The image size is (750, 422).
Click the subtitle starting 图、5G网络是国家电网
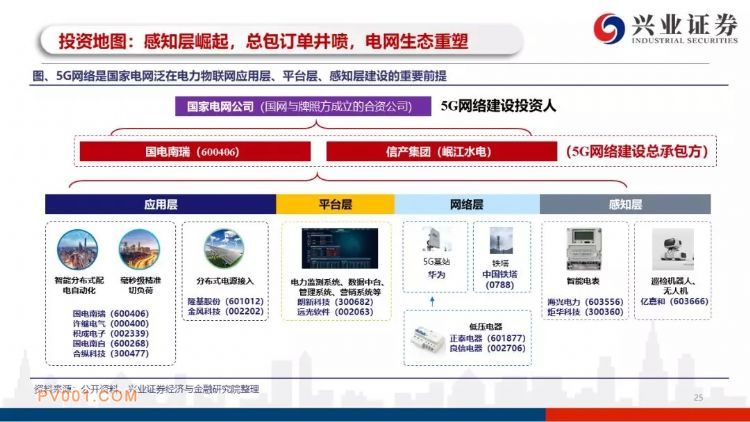click(x=239, y=76)
